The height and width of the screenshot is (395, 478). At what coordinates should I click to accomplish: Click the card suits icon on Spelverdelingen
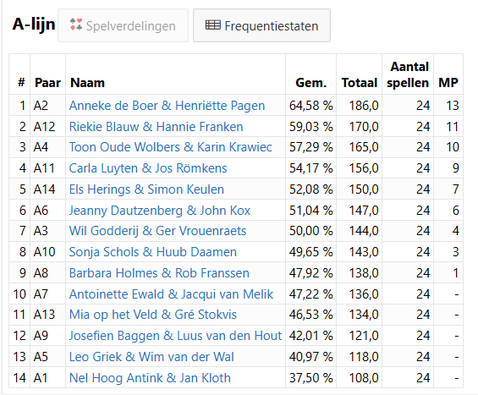pos(76,25)
